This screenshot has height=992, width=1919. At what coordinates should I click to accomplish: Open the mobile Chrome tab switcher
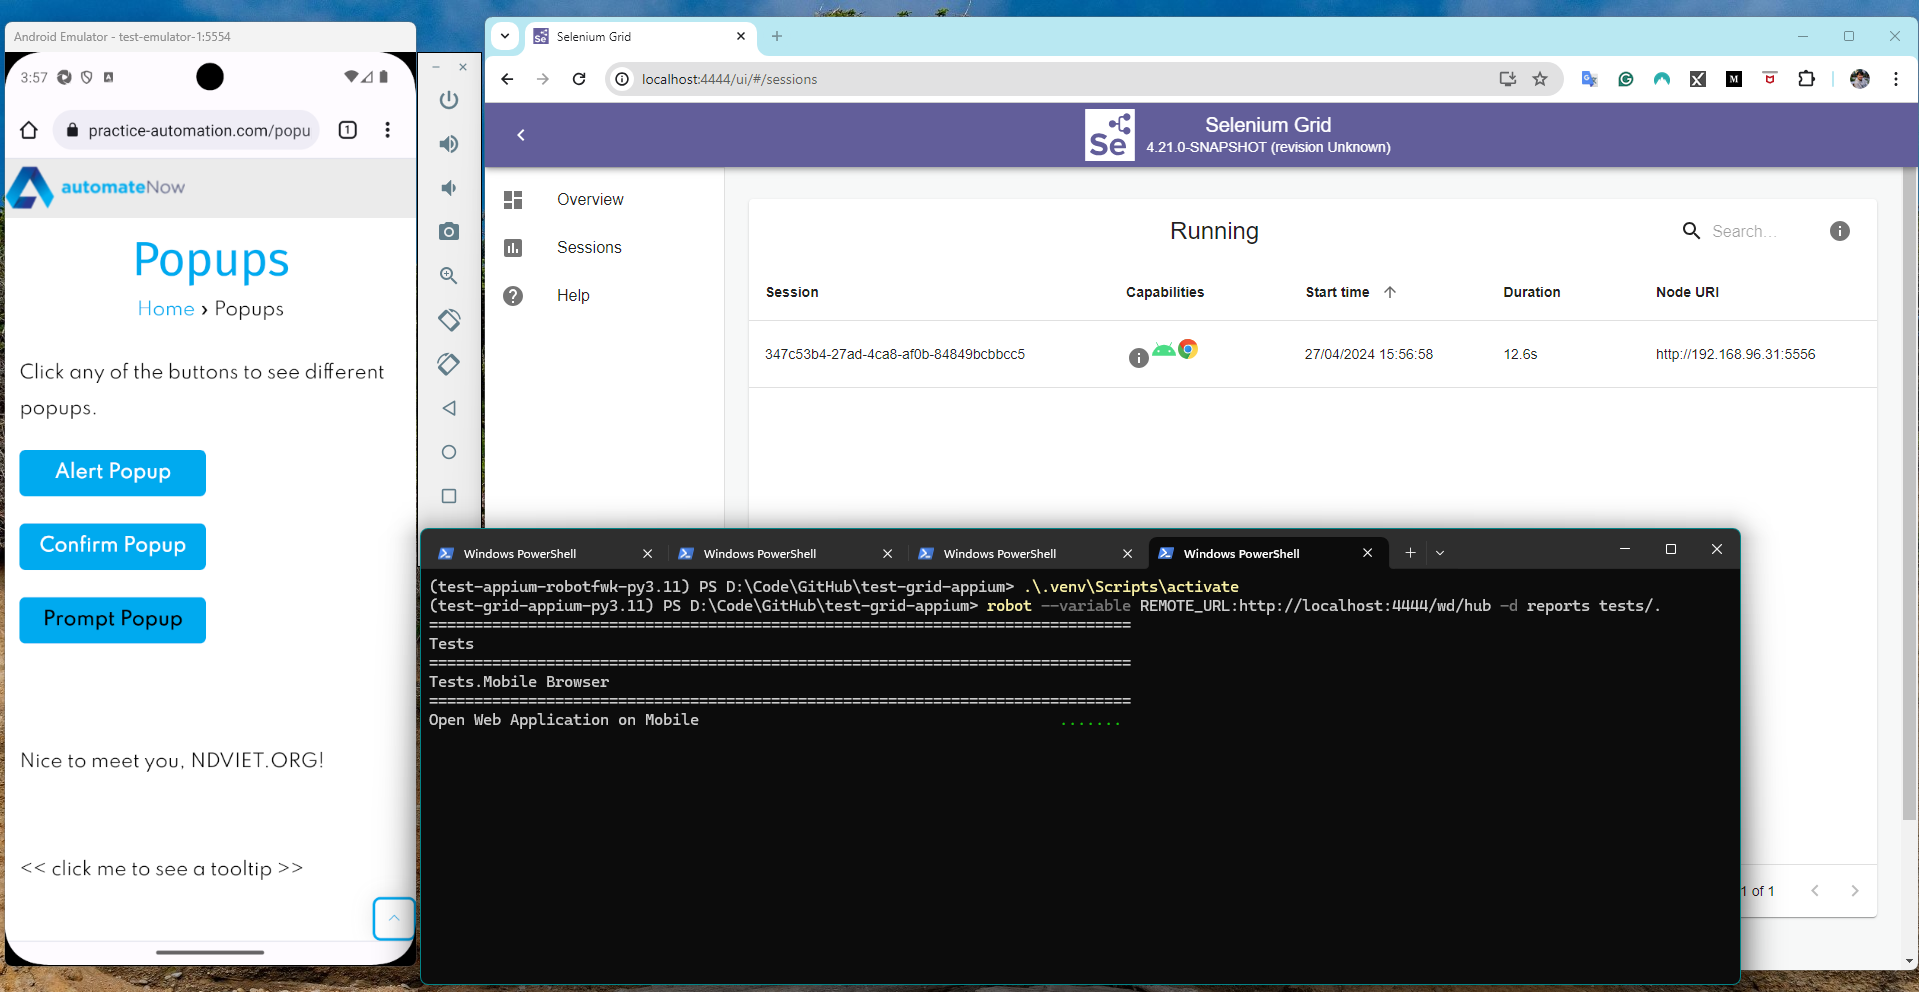pos(348,130)
